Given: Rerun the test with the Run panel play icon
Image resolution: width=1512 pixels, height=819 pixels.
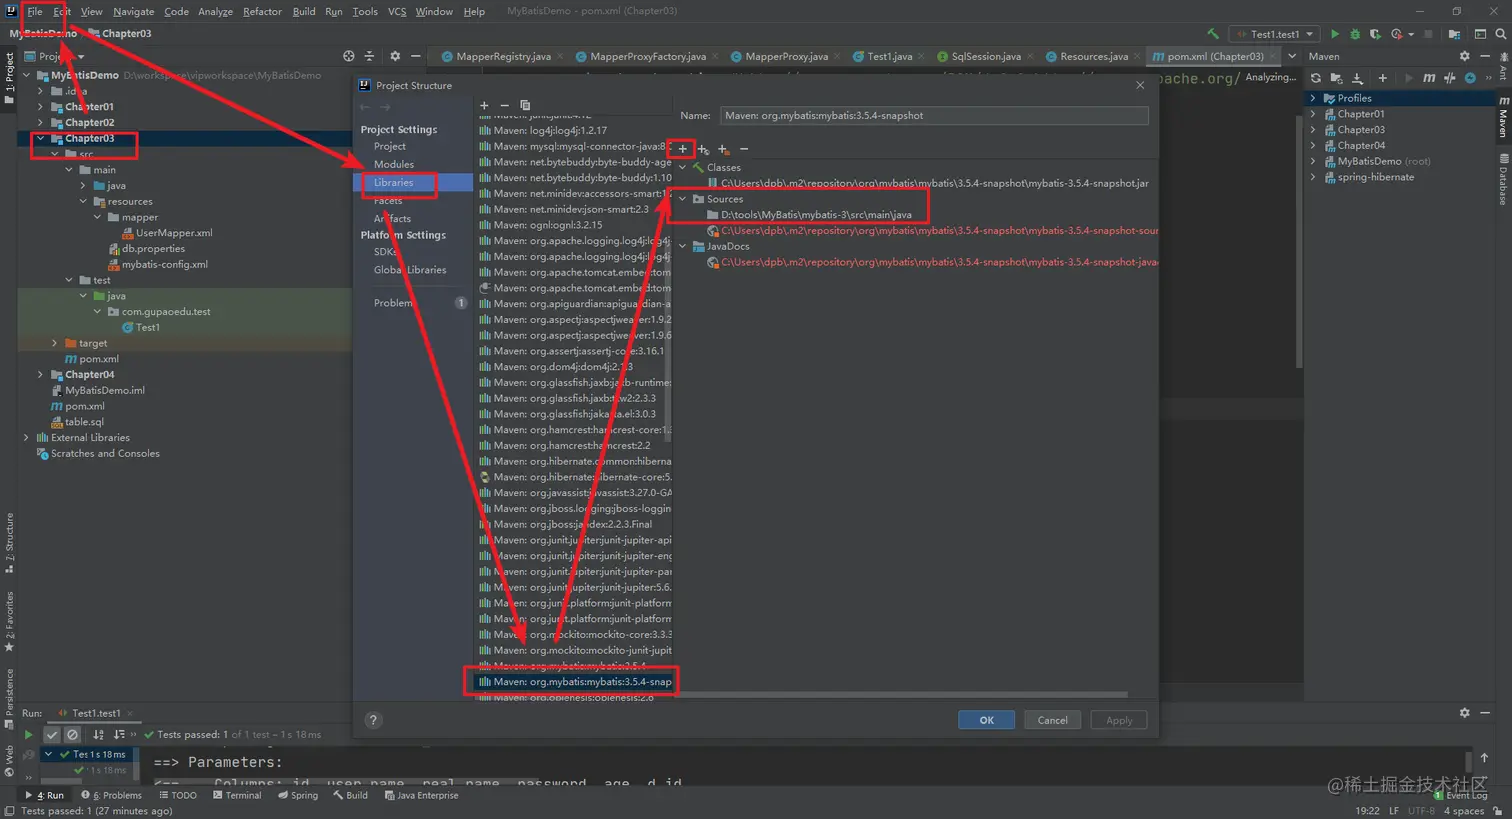Looking at the screenshot, I should click(29, 734).
